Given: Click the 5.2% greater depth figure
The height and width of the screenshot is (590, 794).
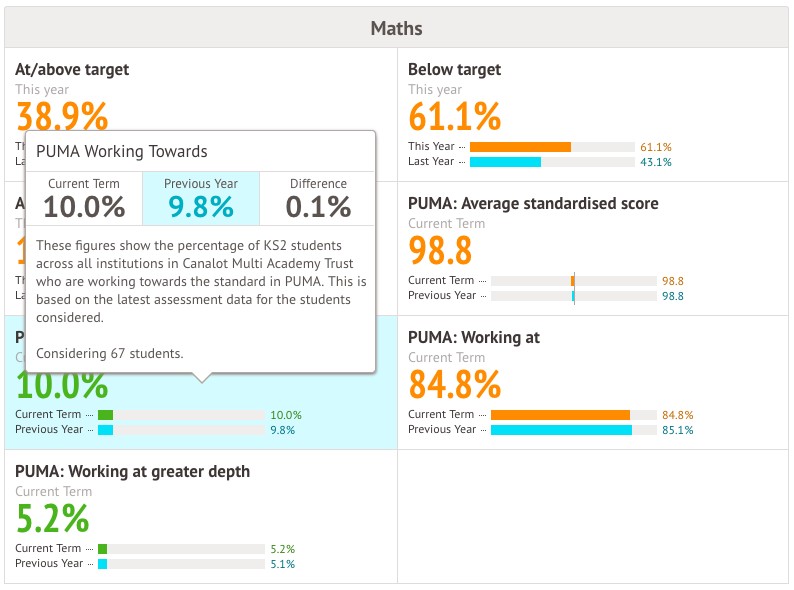Looking at the screenshot, I should 53,519.
